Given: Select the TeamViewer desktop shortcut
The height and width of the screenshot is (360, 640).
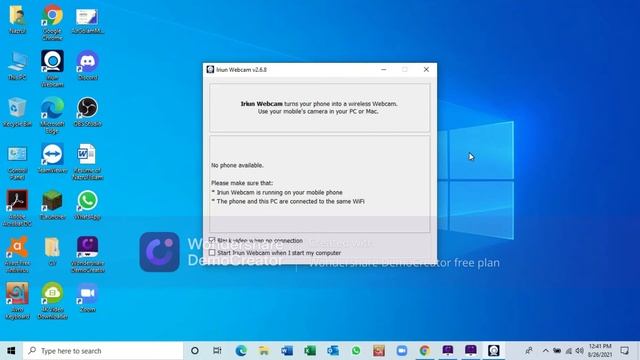Looking at the screenshot, I should pyautogui.click(x=52, y=158).
